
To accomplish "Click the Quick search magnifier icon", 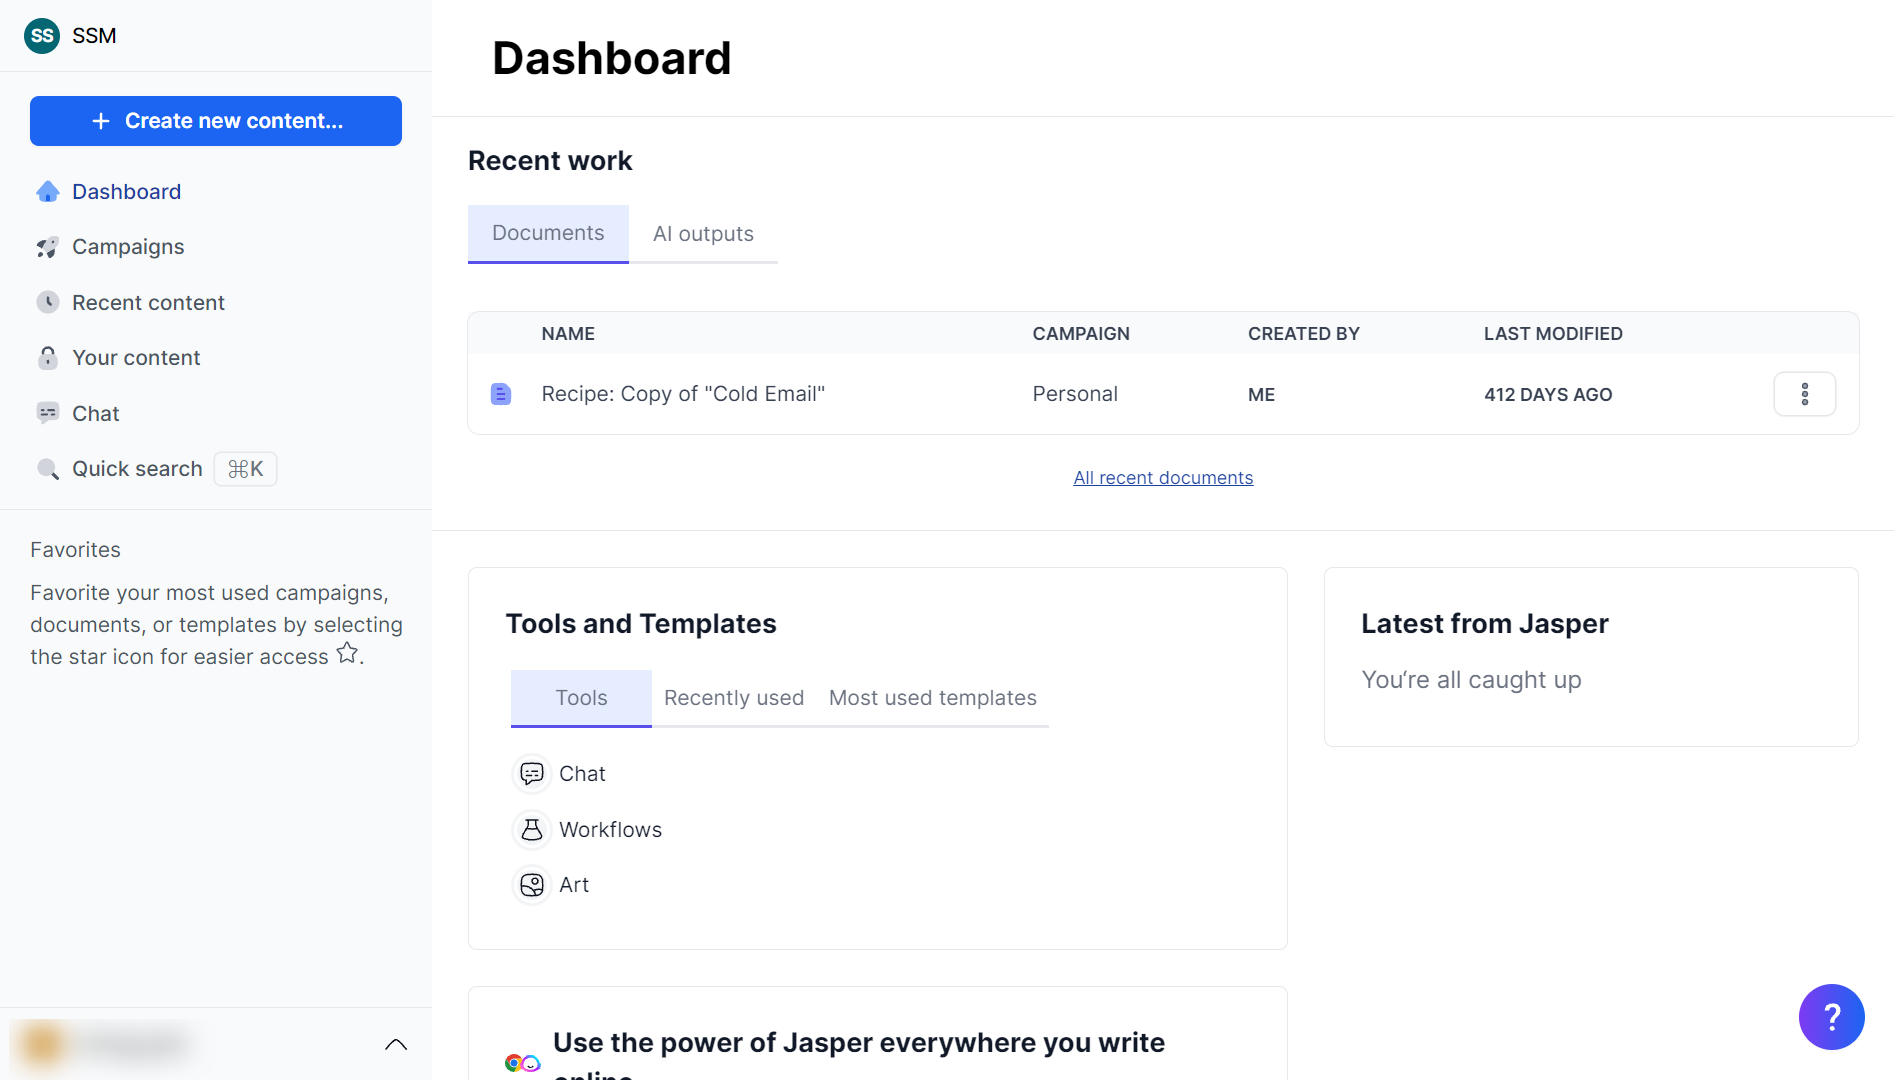I will point(48,469).
